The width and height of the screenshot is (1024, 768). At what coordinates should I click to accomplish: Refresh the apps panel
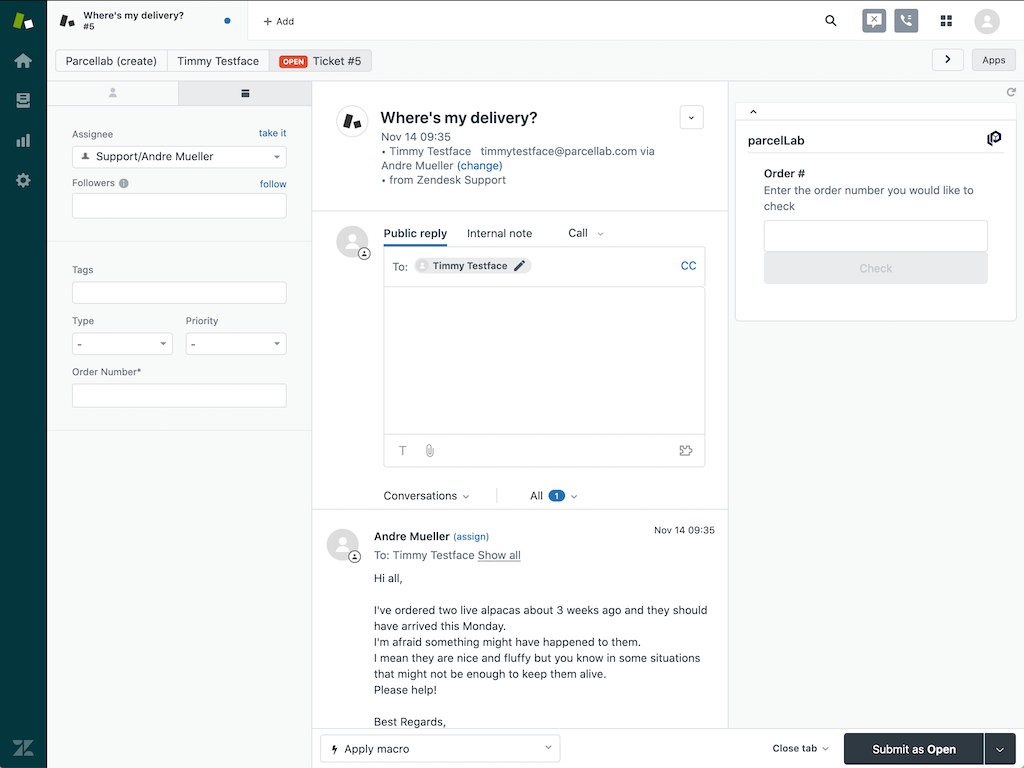1011,92
